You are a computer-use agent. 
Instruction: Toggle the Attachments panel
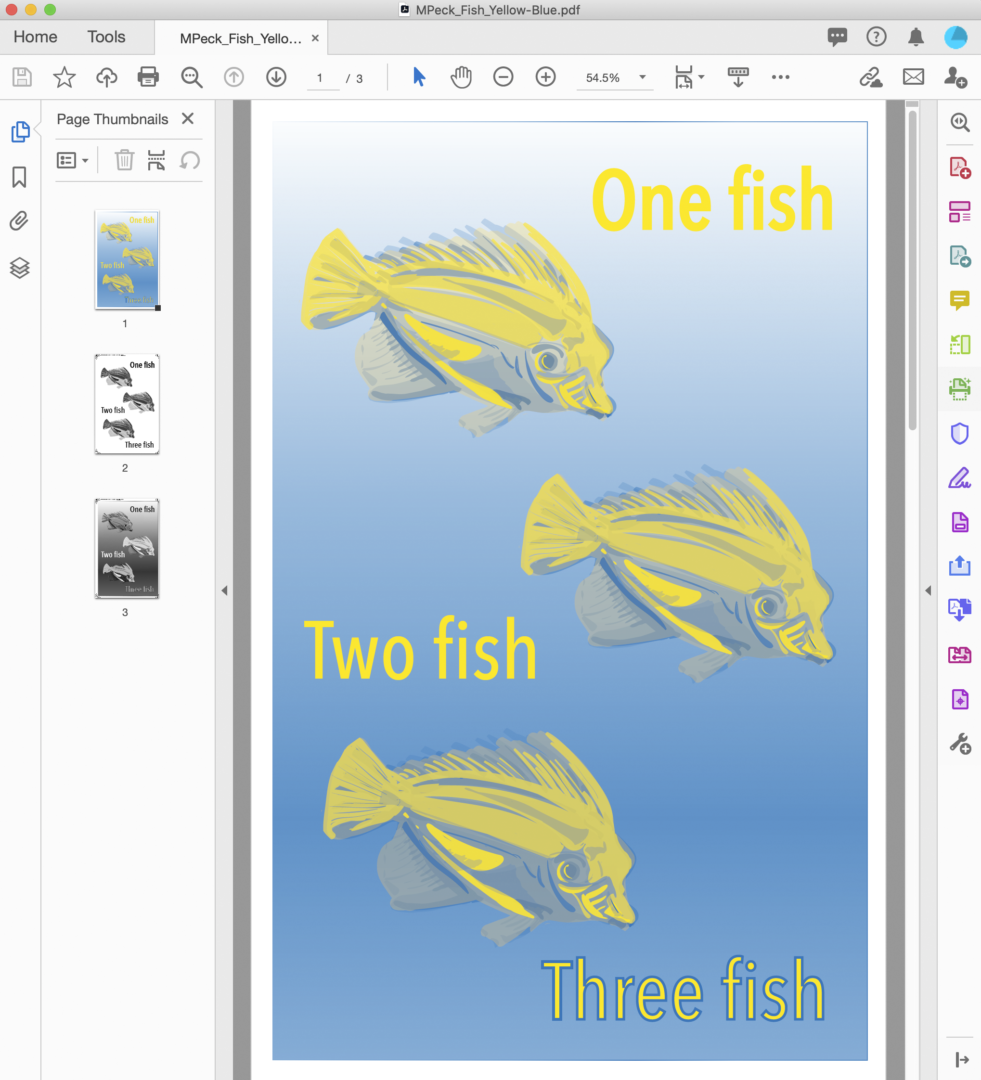coord(21,221)
